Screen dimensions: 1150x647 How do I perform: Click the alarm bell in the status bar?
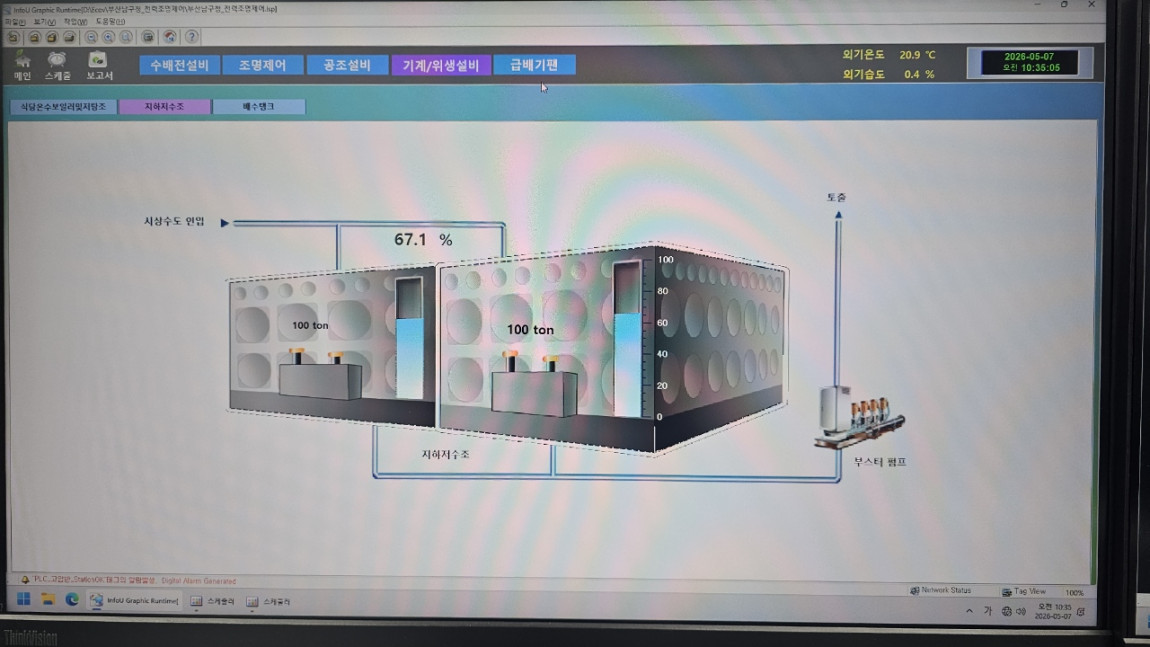[24, 580]
